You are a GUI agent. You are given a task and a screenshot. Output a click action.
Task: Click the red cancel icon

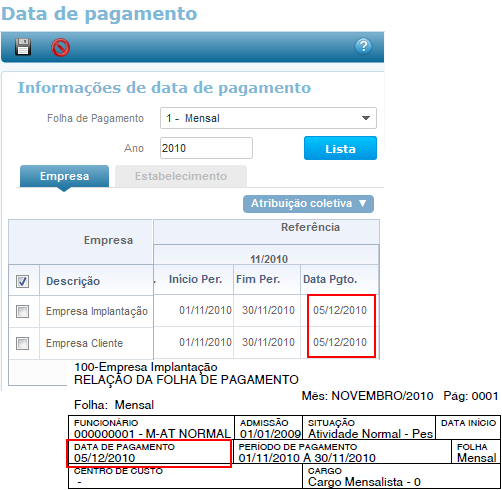(x=60, y=47)
